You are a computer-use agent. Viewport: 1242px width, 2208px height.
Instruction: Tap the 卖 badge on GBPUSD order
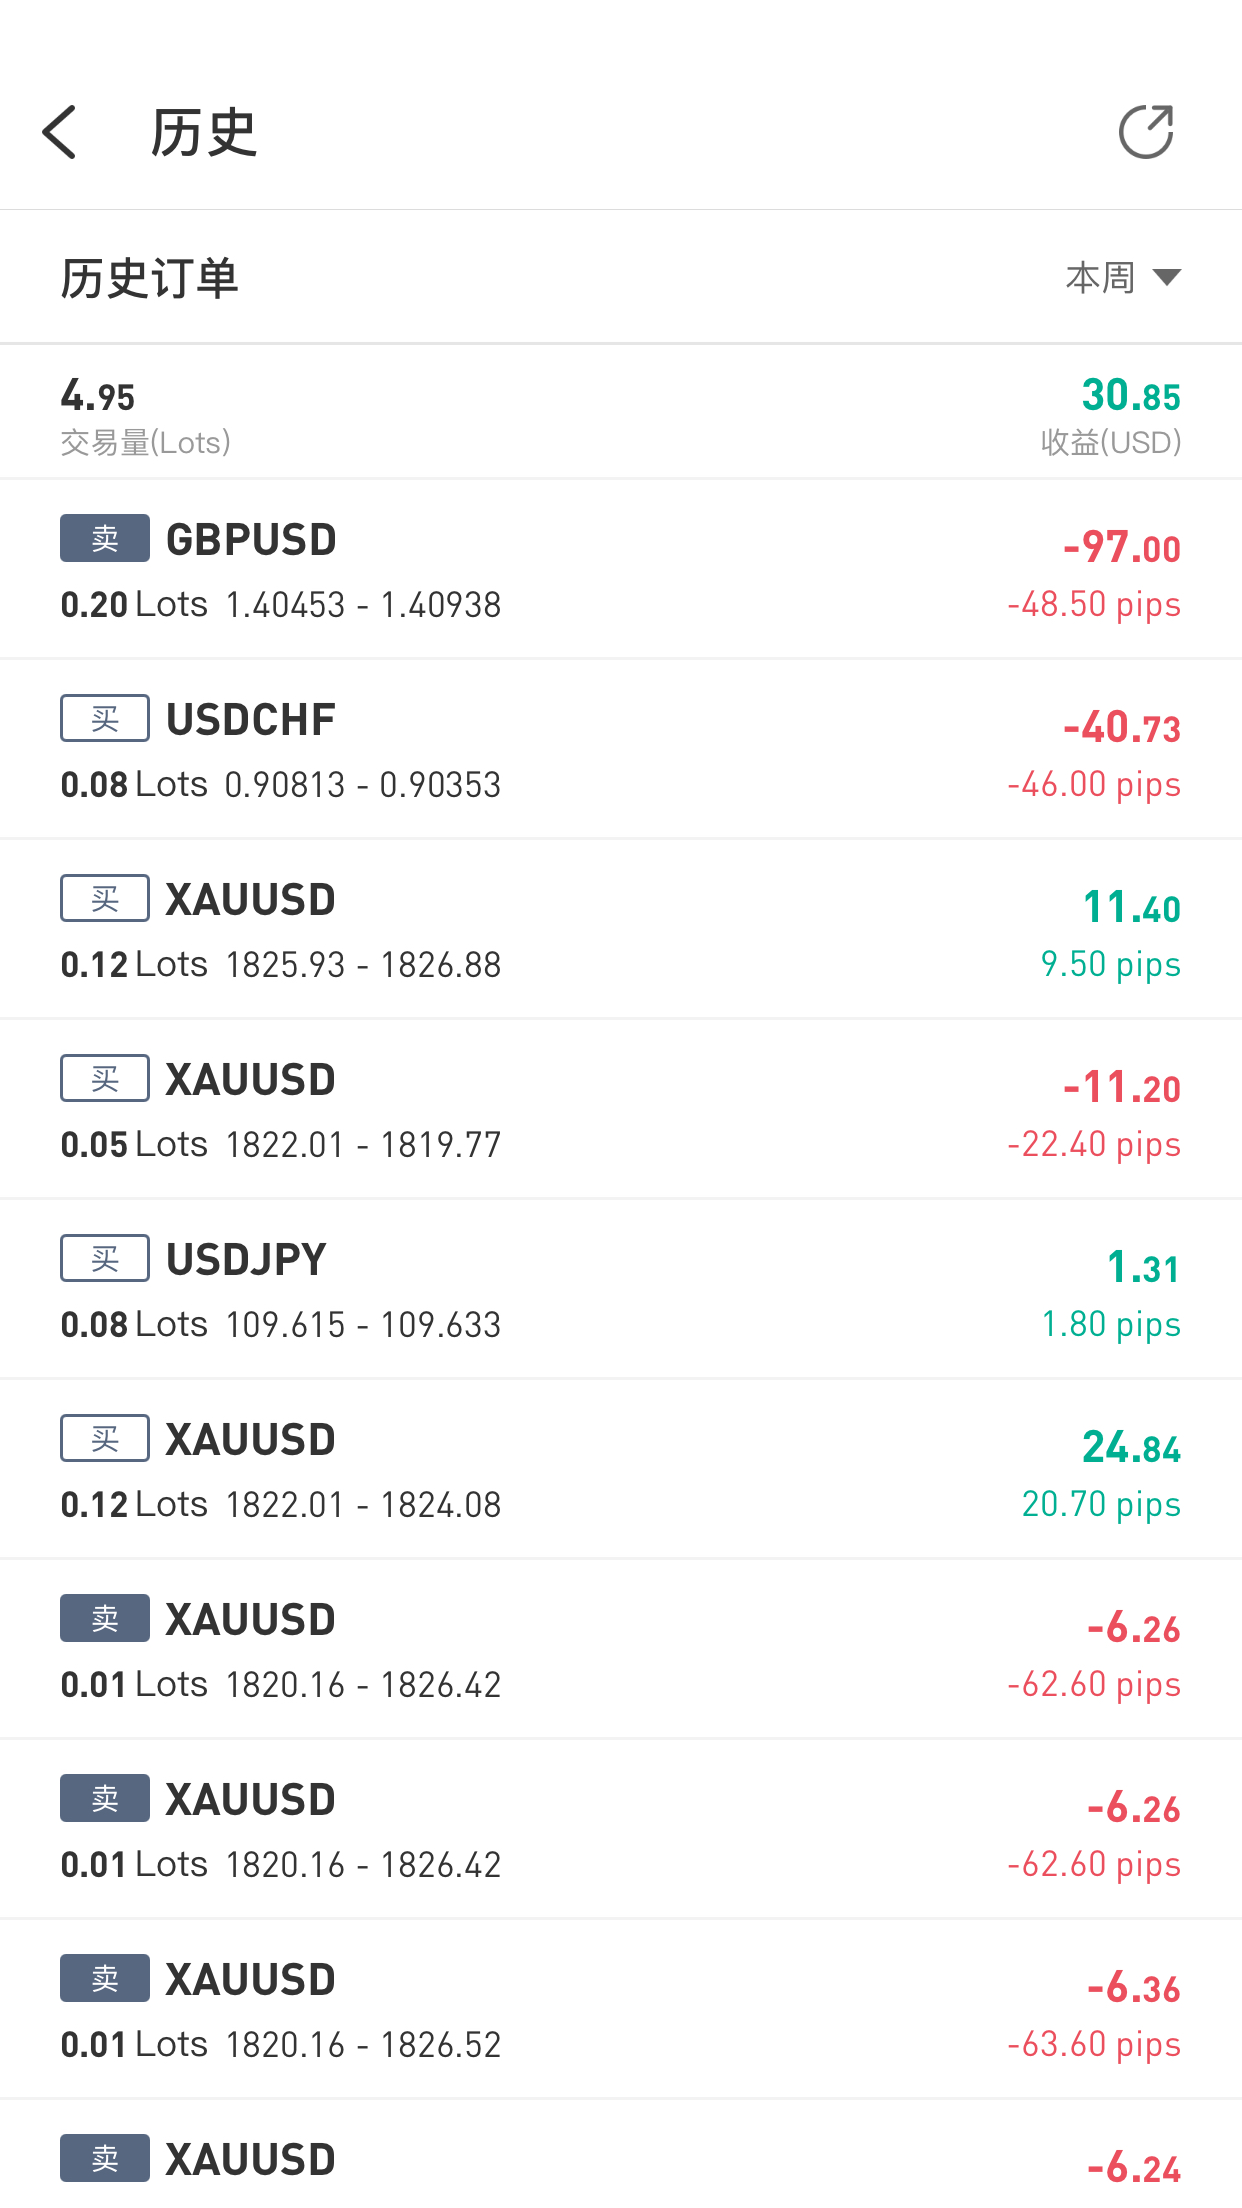click(x=105, y=538)
